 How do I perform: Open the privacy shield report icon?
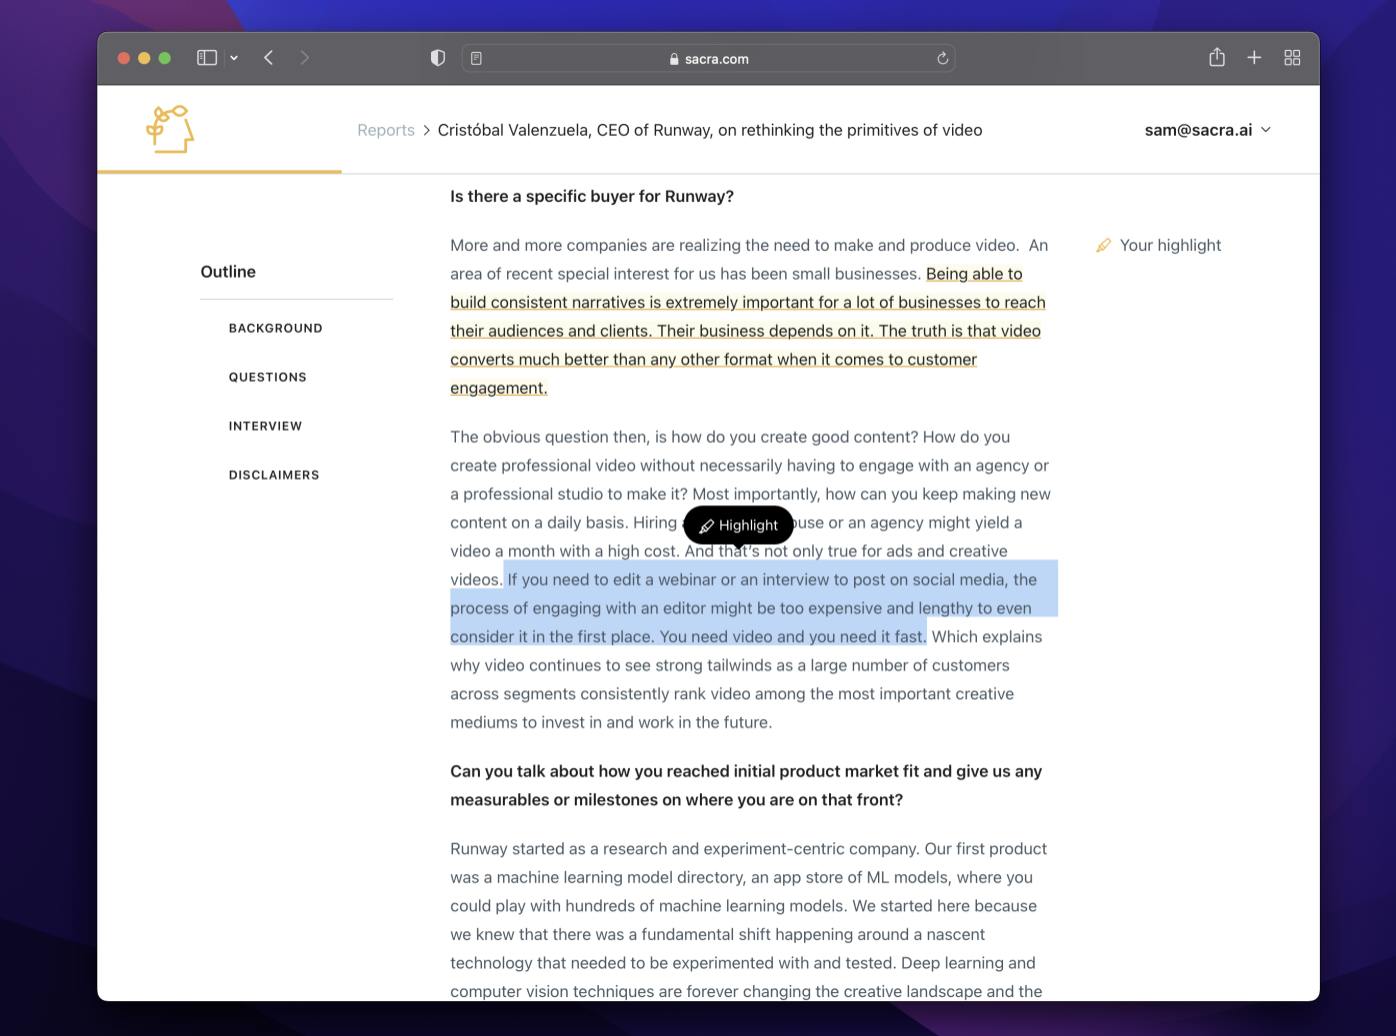[437, 58]
